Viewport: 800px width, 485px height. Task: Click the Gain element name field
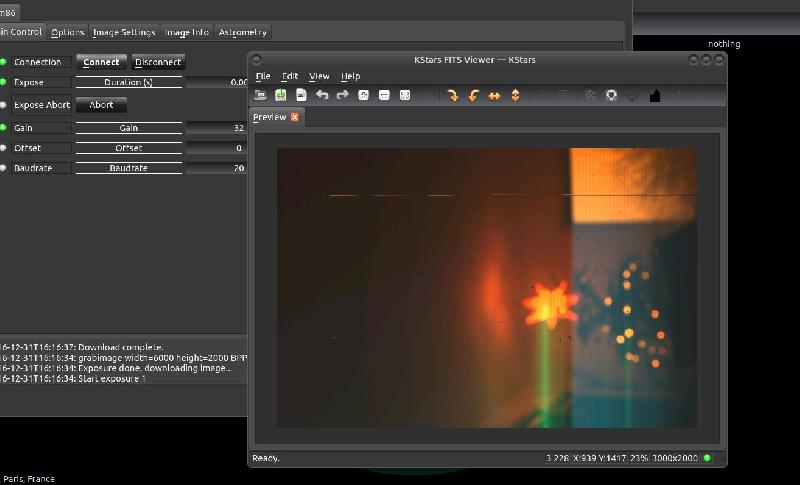coord(129,128)
